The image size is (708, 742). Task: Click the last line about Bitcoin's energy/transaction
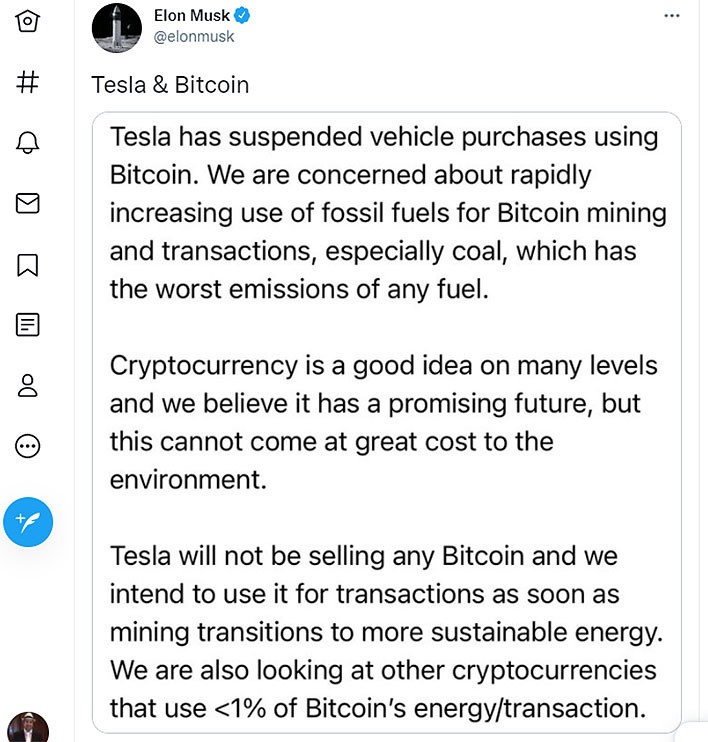coord(378,708)
